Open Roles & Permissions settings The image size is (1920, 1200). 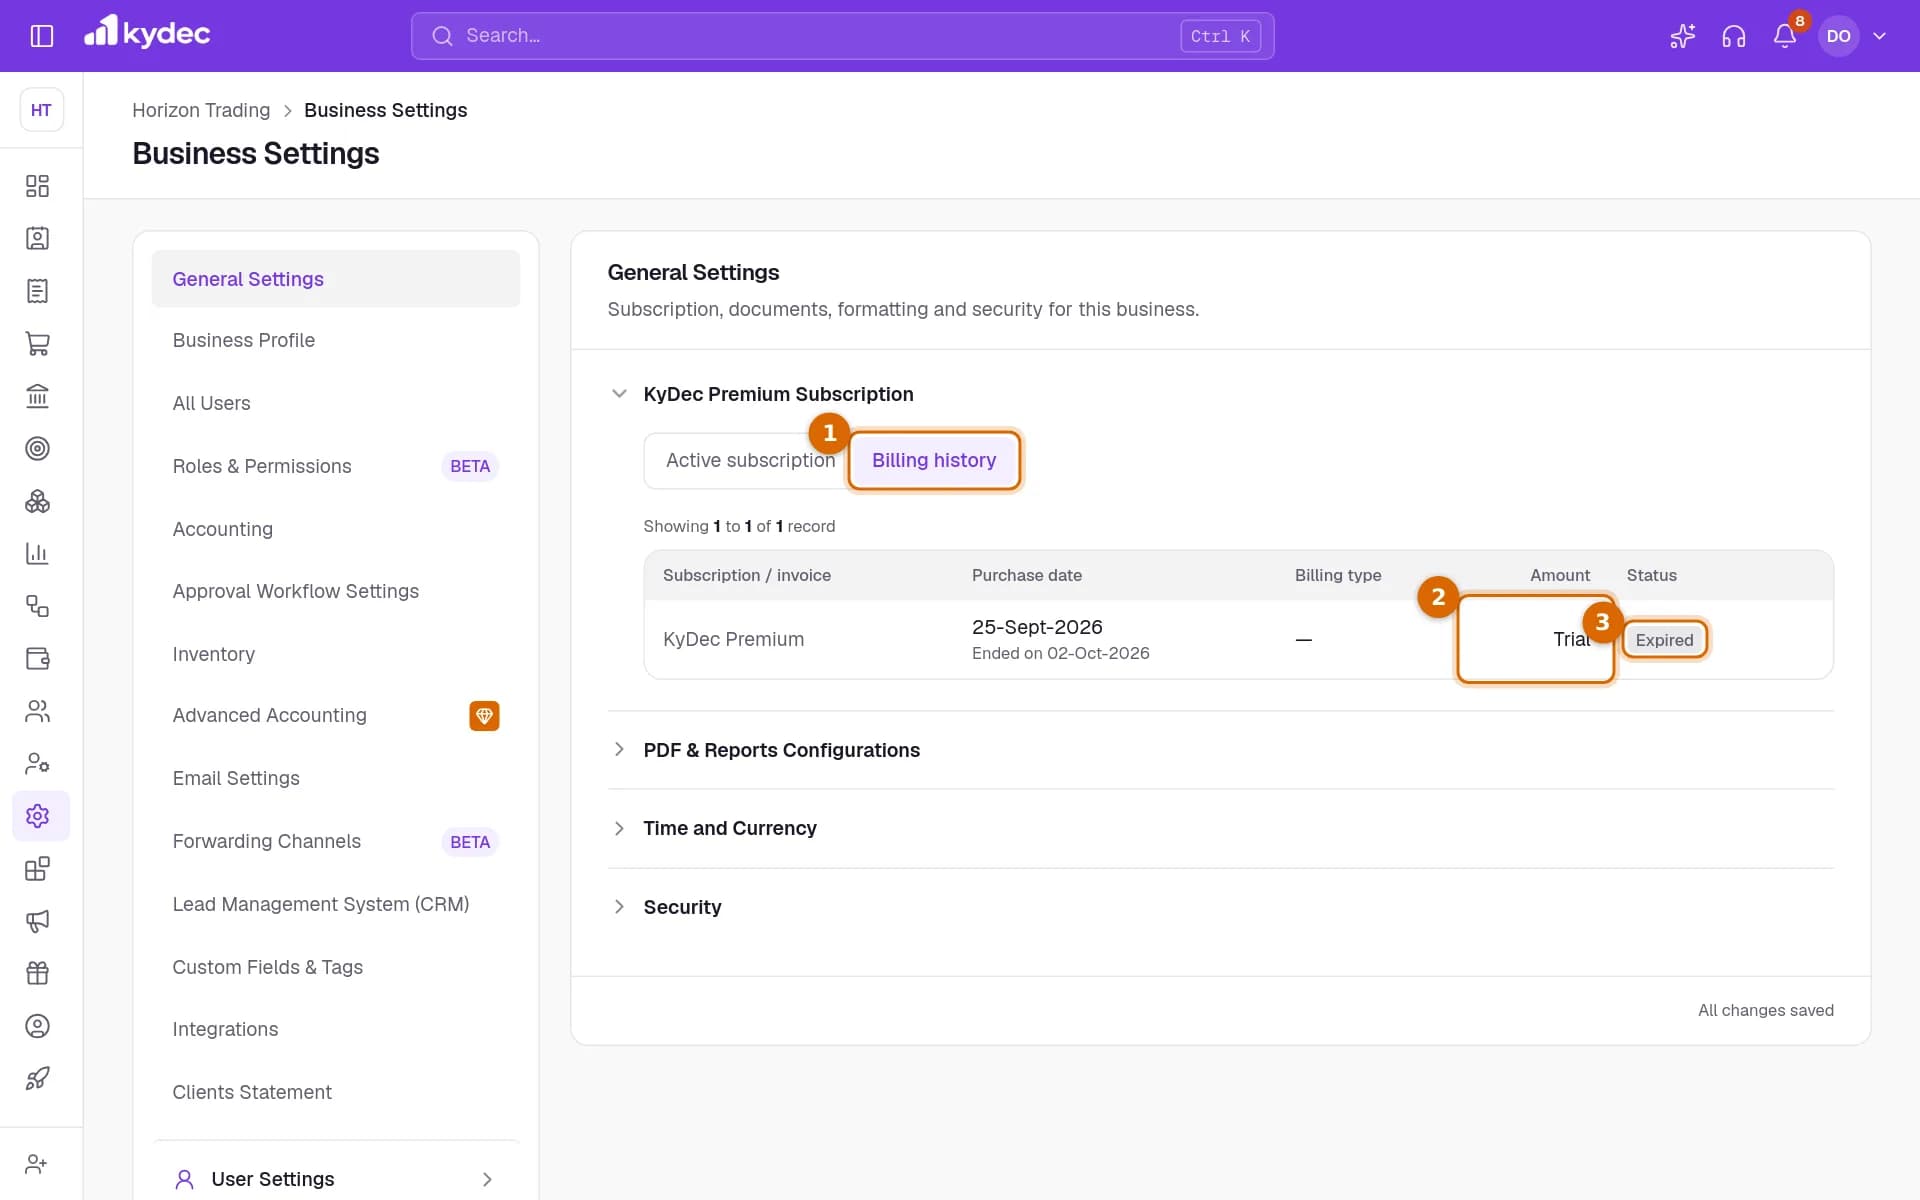pos(336,466)
